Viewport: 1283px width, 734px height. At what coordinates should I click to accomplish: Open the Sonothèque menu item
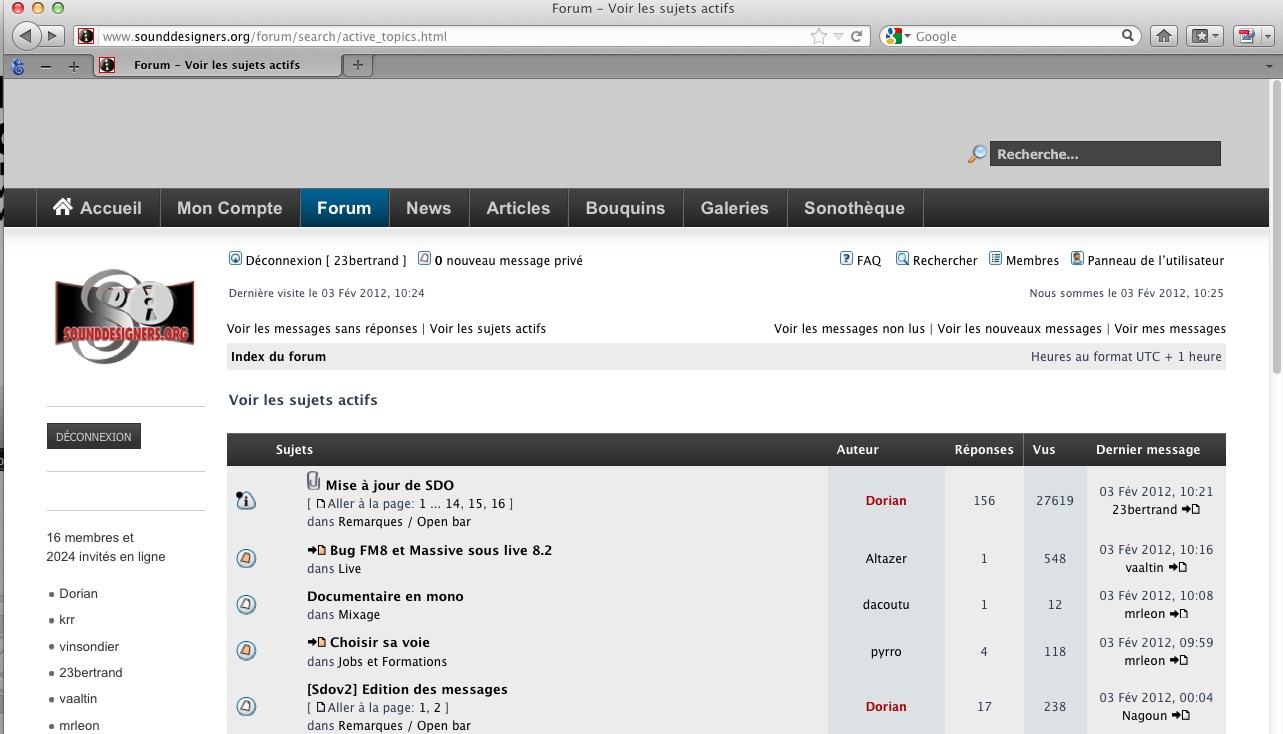(853, 208)
